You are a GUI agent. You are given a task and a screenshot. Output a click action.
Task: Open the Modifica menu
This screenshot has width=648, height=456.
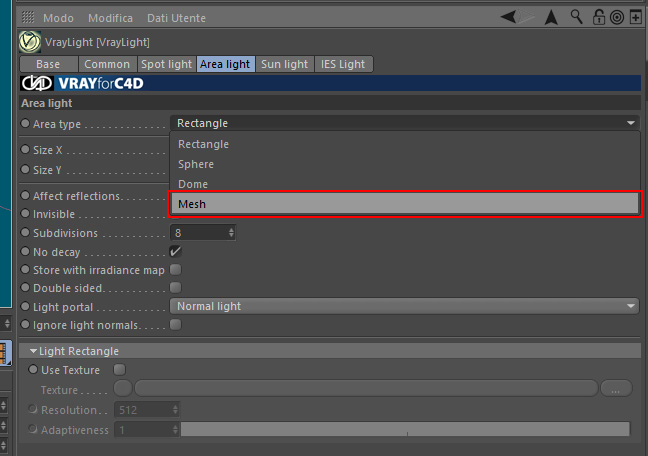pos(110,18)
